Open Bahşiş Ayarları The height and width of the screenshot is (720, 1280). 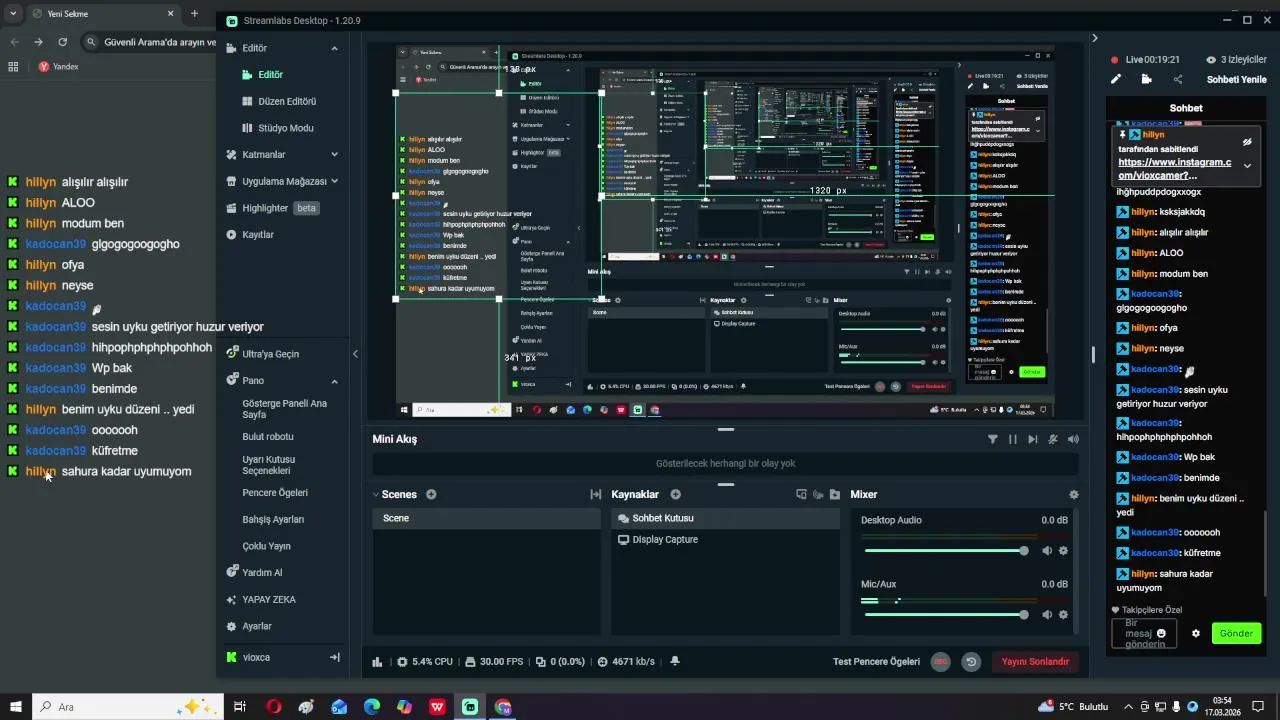tap(273, 520)
